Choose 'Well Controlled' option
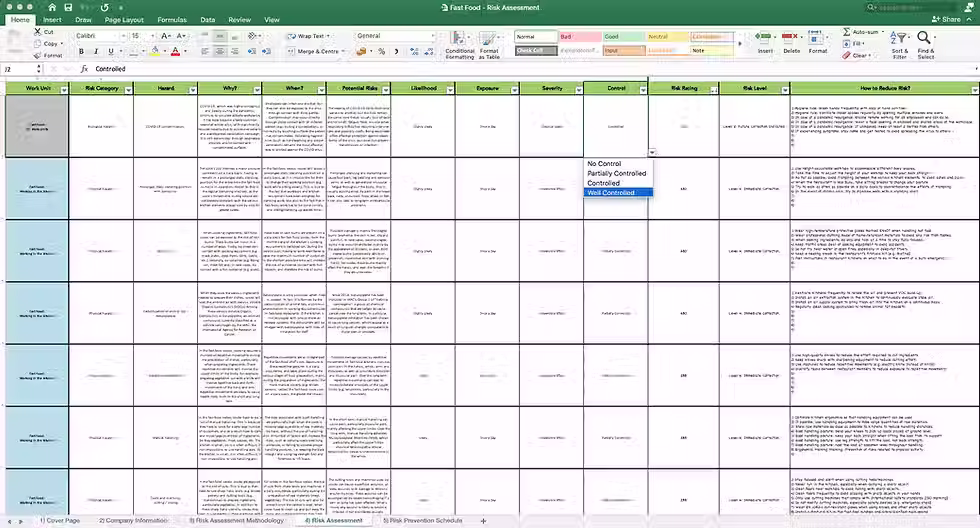This screenshot has width=980, height=528. pos(619,192)
